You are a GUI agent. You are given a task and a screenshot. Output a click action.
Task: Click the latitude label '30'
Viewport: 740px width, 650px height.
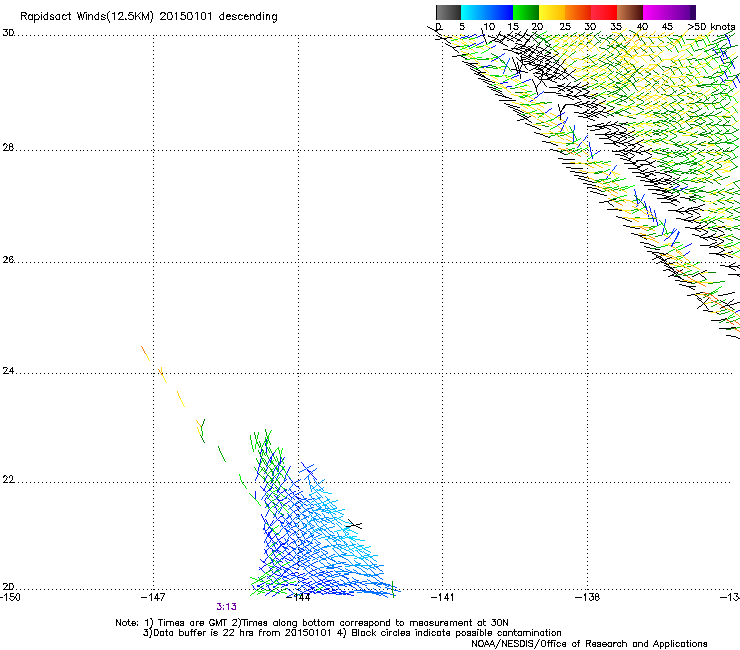click(x=8, y=33)
